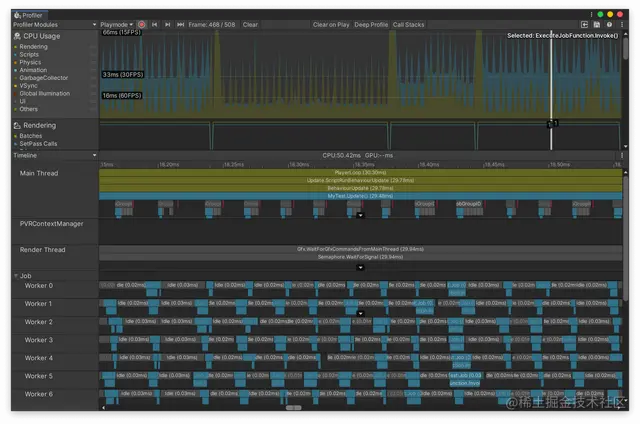Click the charts area vertical scrollbar
The width and height of the screenshot is (640, 424).
click(625, 48)
